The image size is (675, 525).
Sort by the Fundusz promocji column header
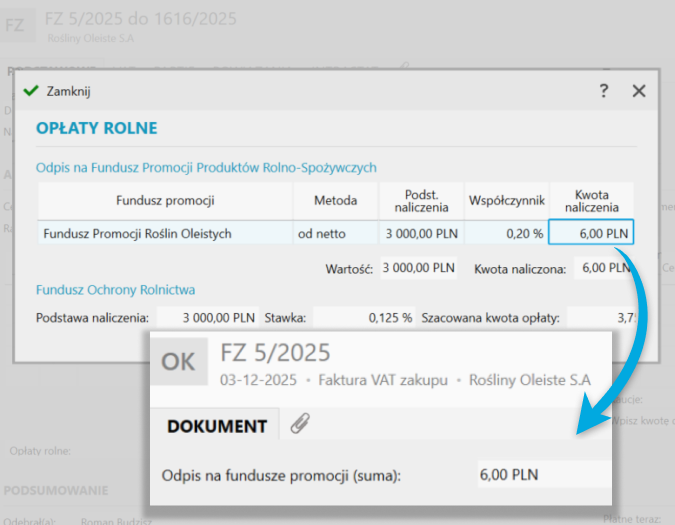(165, 201)
